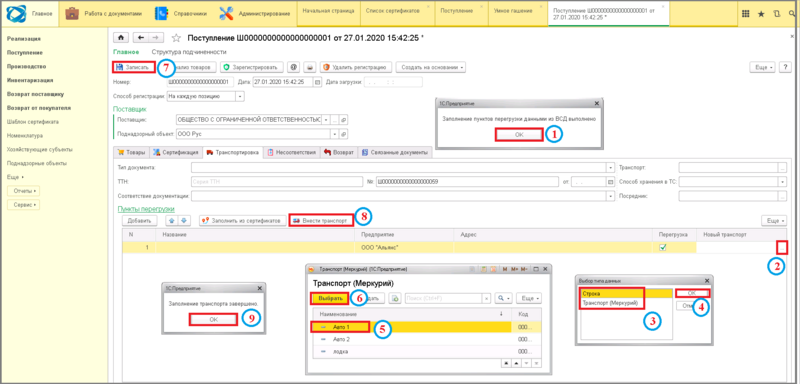Open calendar for the ТТН date field

point(610,182)
